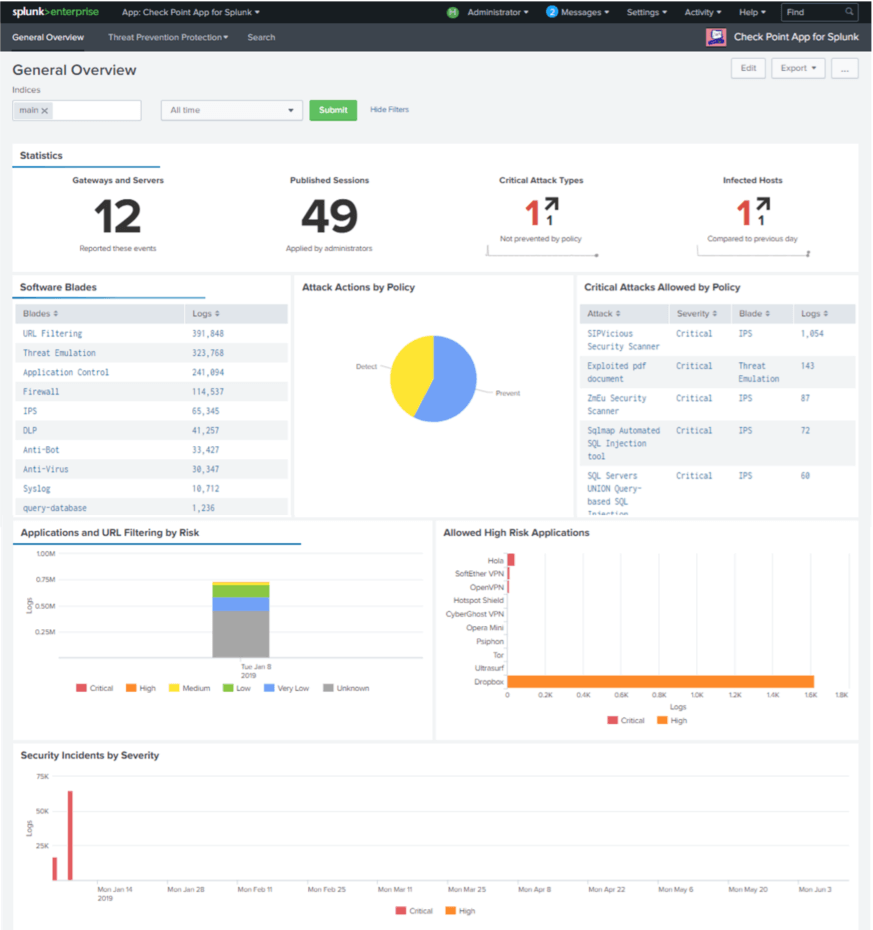Click the Administrator user avatar icon
The height and width of the screenshot is (930, 873).
(453, 12)
